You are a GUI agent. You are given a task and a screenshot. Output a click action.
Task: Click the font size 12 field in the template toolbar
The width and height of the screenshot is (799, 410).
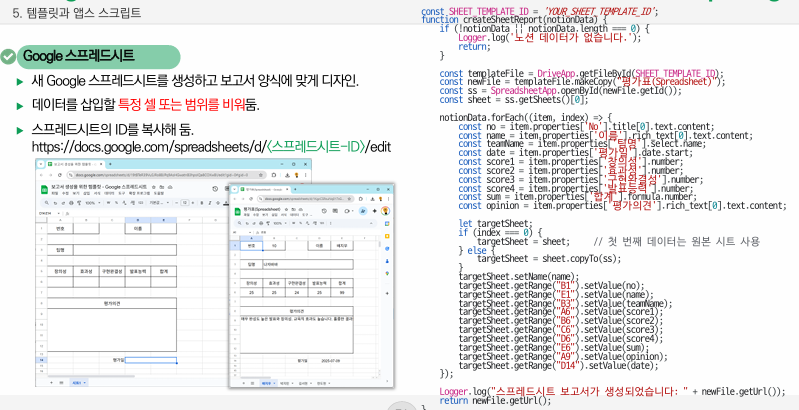coord(184,203)
